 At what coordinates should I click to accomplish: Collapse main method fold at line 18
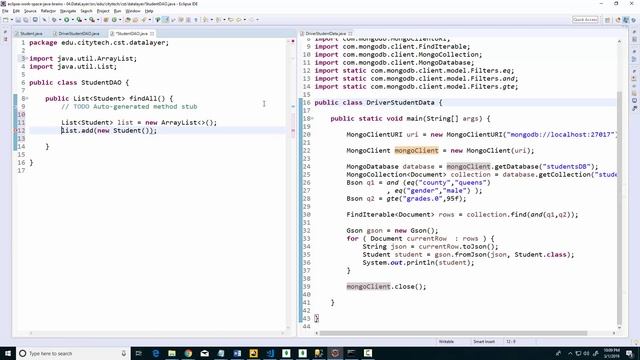click(x=312, y=118)
